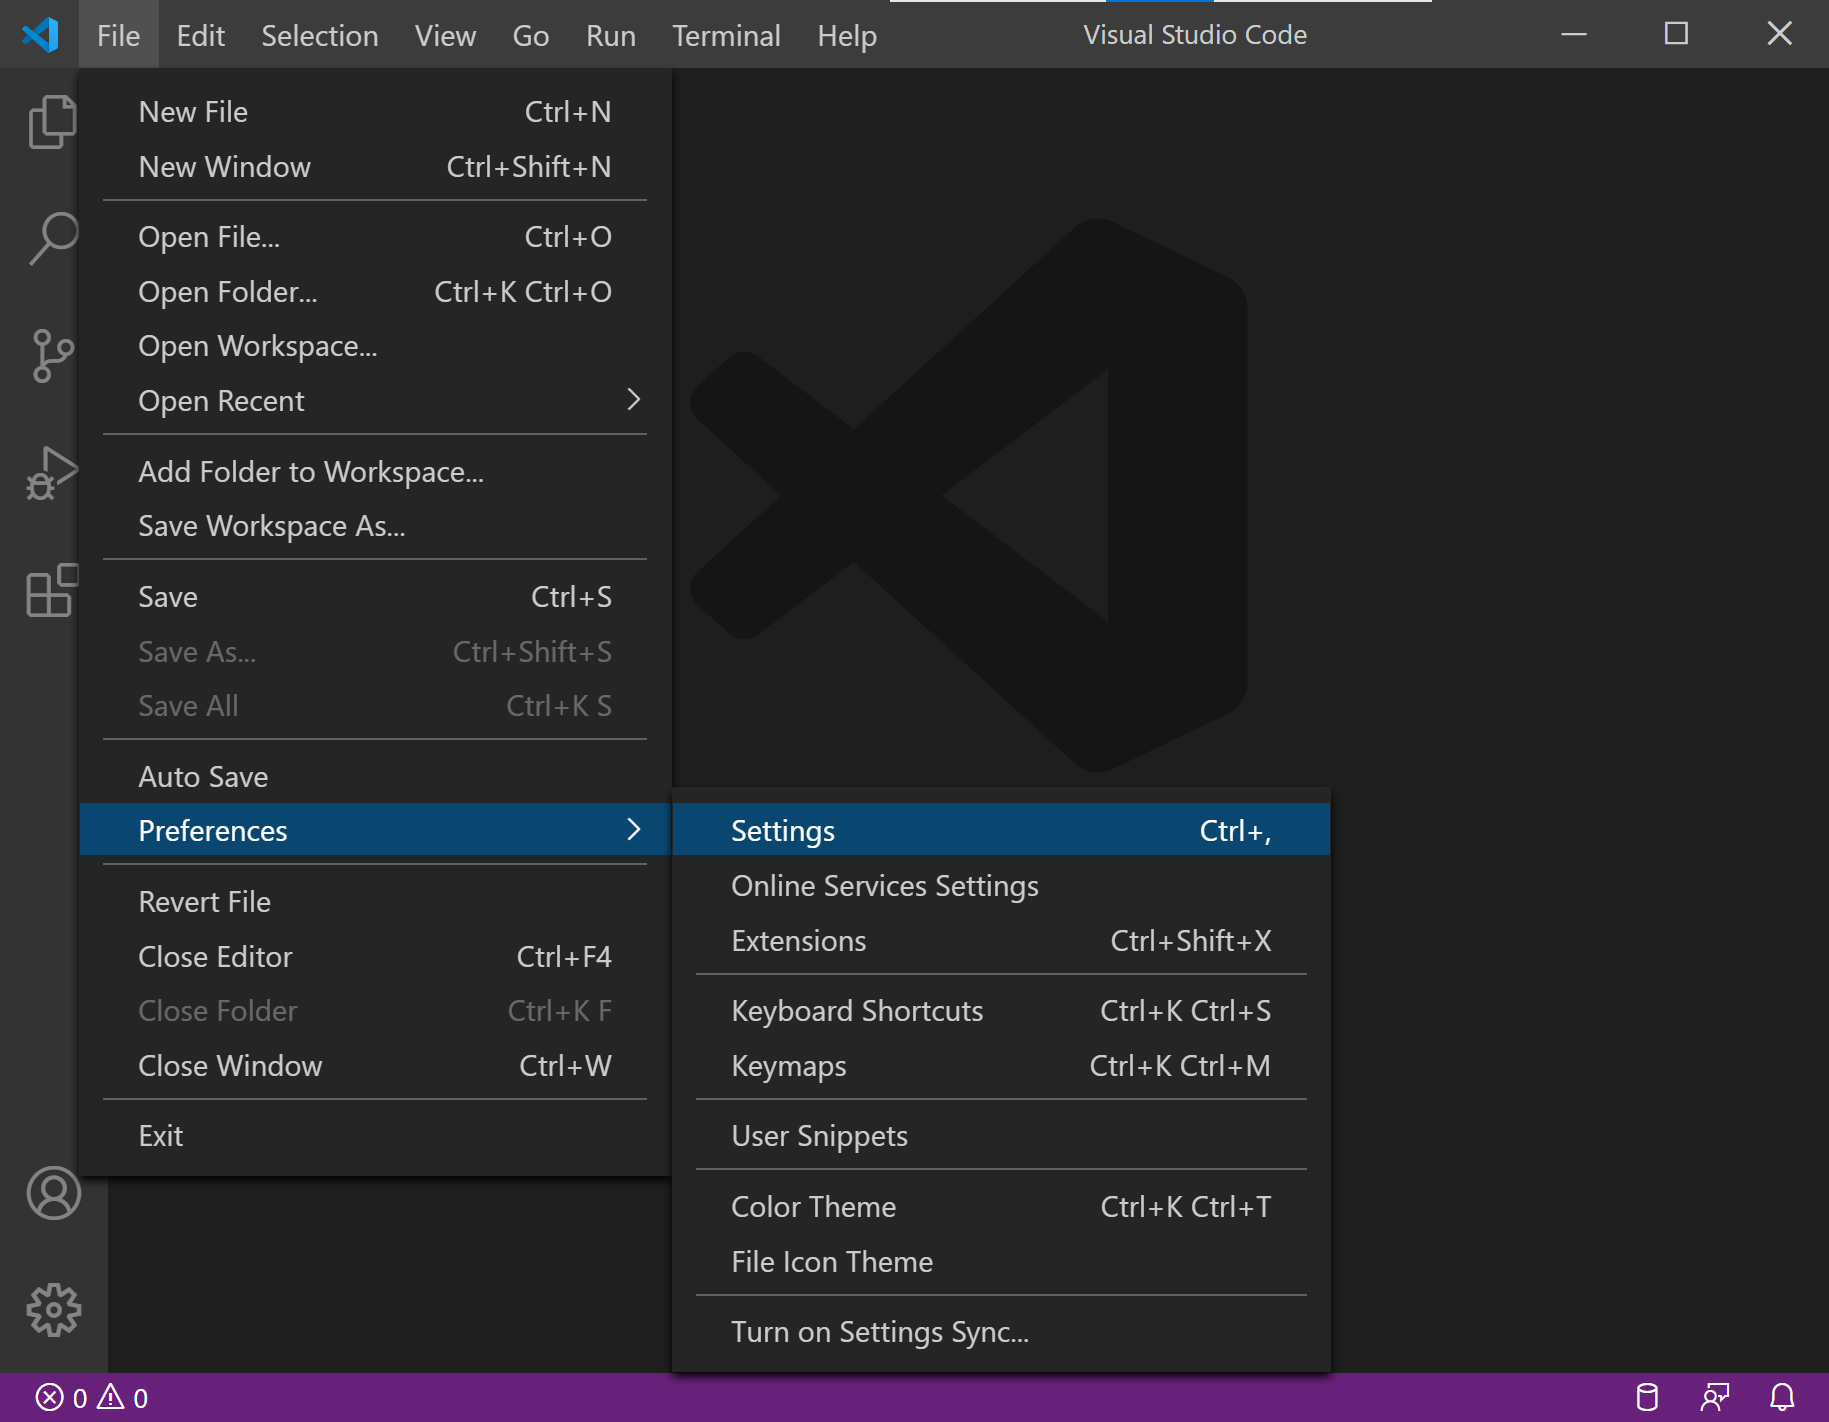The width and height of the screenshot is (1829, 1422).
Task: Click Turn on Settings Sync...
Action: tap(1001, 1332)
